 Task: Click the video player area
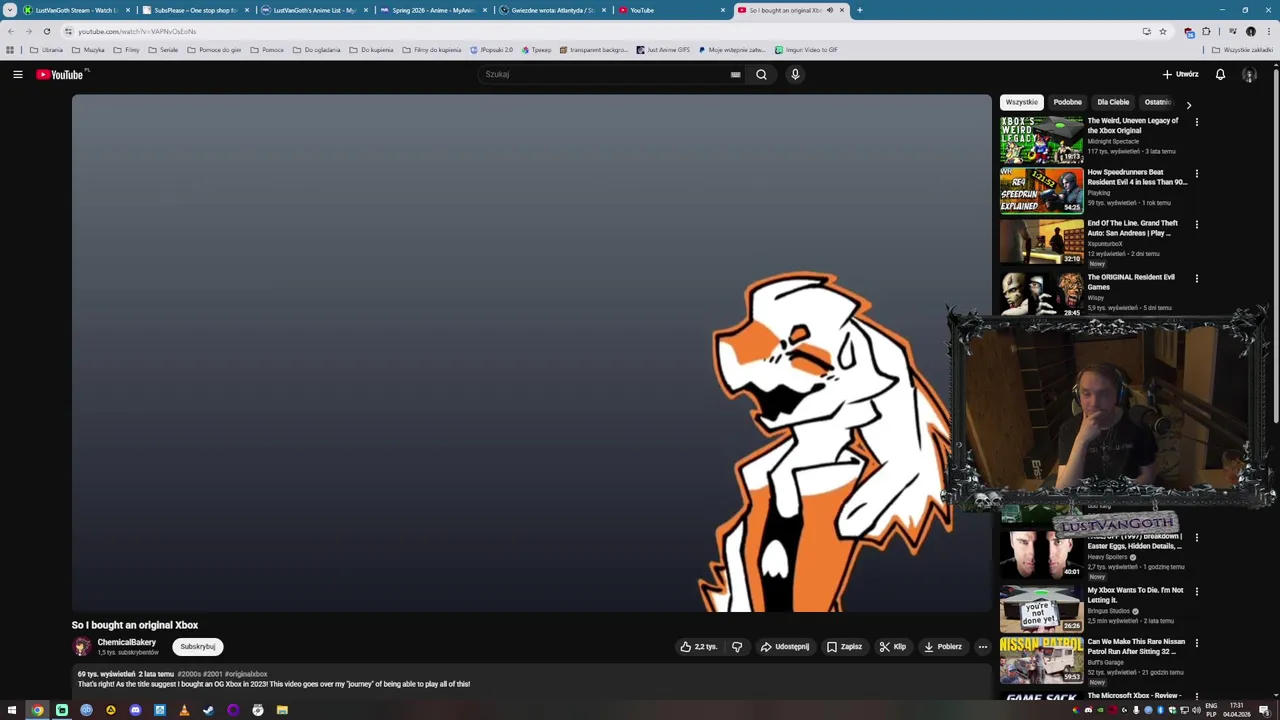(x=531, y=353)
